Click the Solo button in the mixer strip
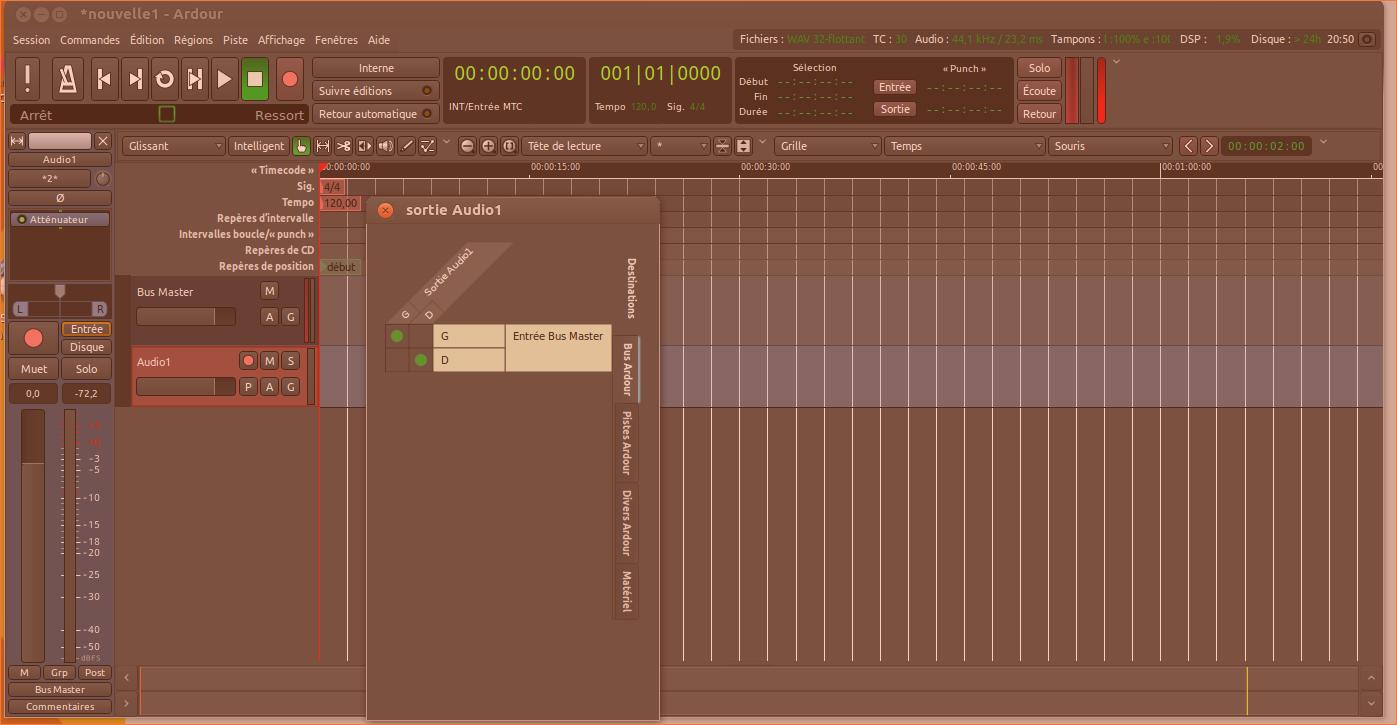Image resolution: width=1397 pixels, height=725 pixels. [87, 369]
